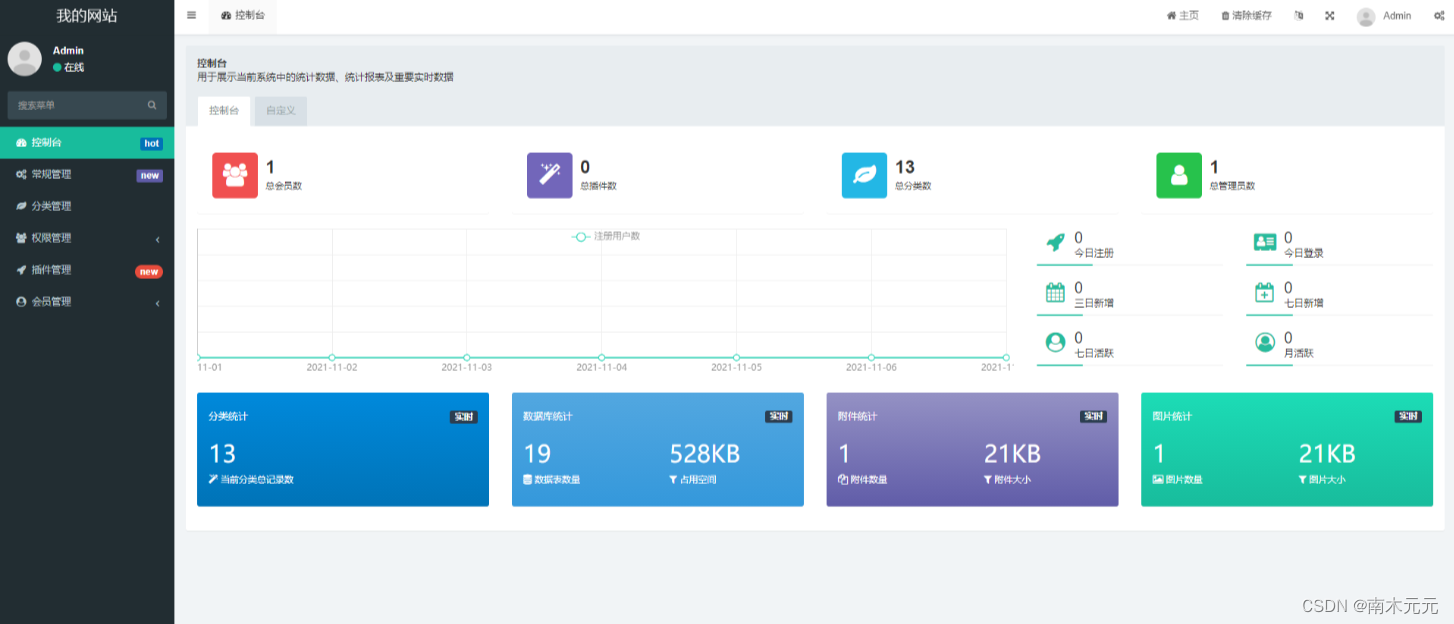Toggle fullscreen with the expand arrows icon
1454x624 pixels.
1330,16
